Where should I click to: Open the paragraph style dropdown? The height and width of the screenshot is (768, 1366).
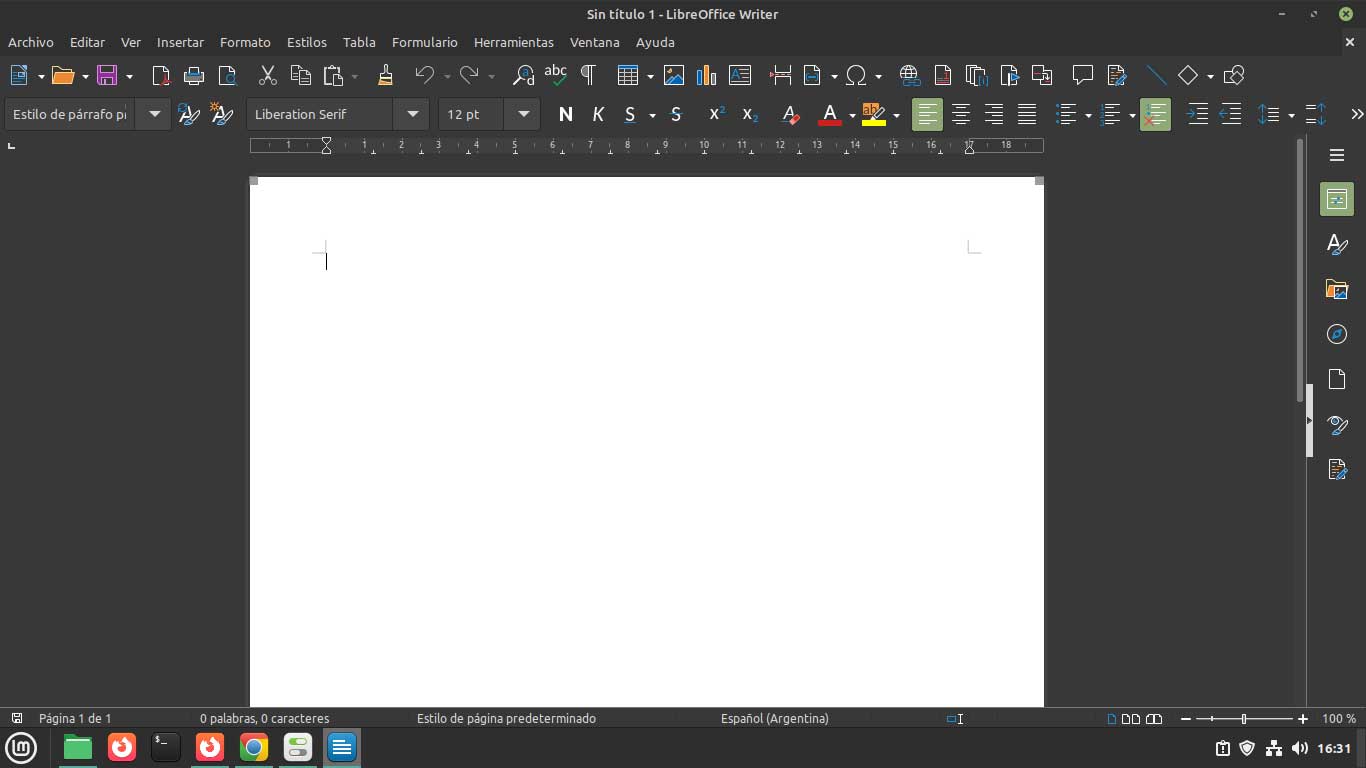(154, 114)
